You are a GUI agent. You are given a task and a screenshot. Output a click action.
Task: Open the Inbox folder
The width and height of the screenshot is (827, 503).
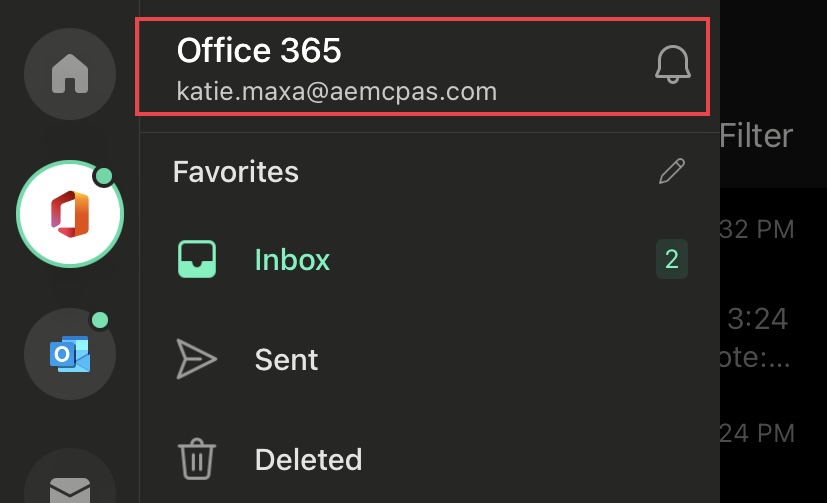click(x=430, y=259)
